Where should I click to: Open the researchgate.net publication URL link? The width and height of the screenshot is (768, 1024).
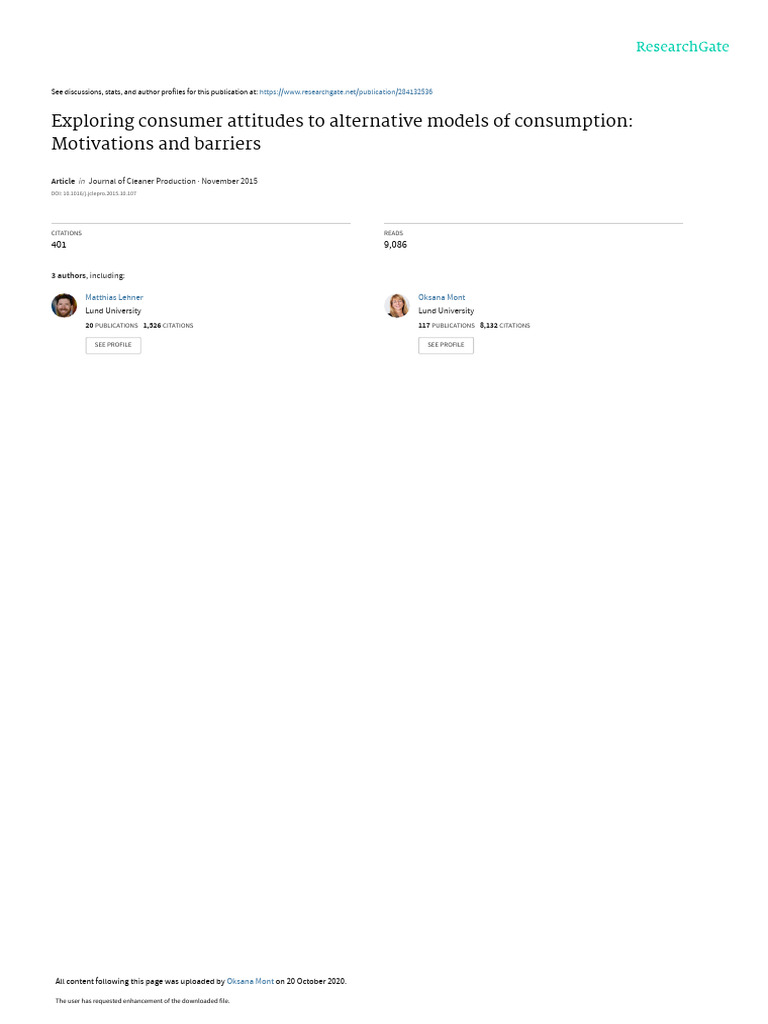(x=346, y=92)
